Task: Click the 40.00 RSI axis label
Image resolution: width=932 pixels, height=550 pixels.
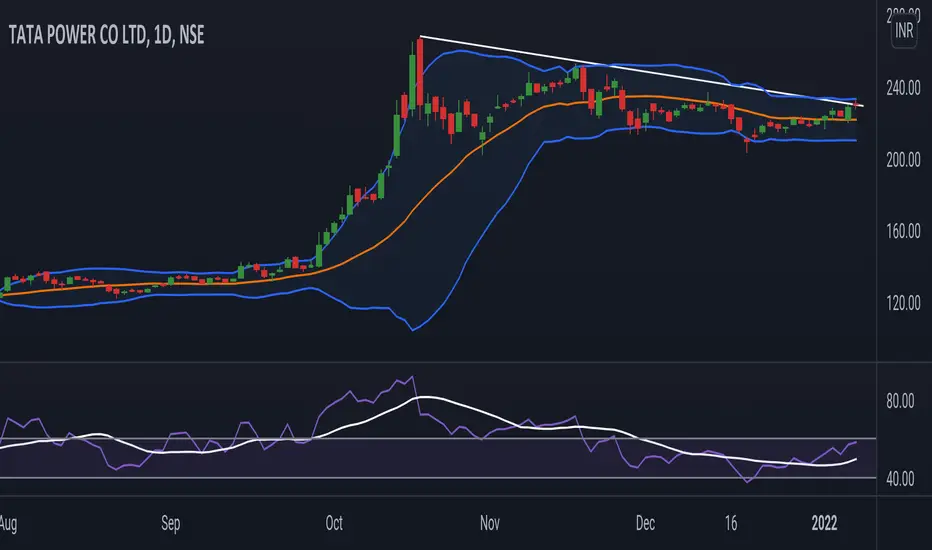Action: 900,478
